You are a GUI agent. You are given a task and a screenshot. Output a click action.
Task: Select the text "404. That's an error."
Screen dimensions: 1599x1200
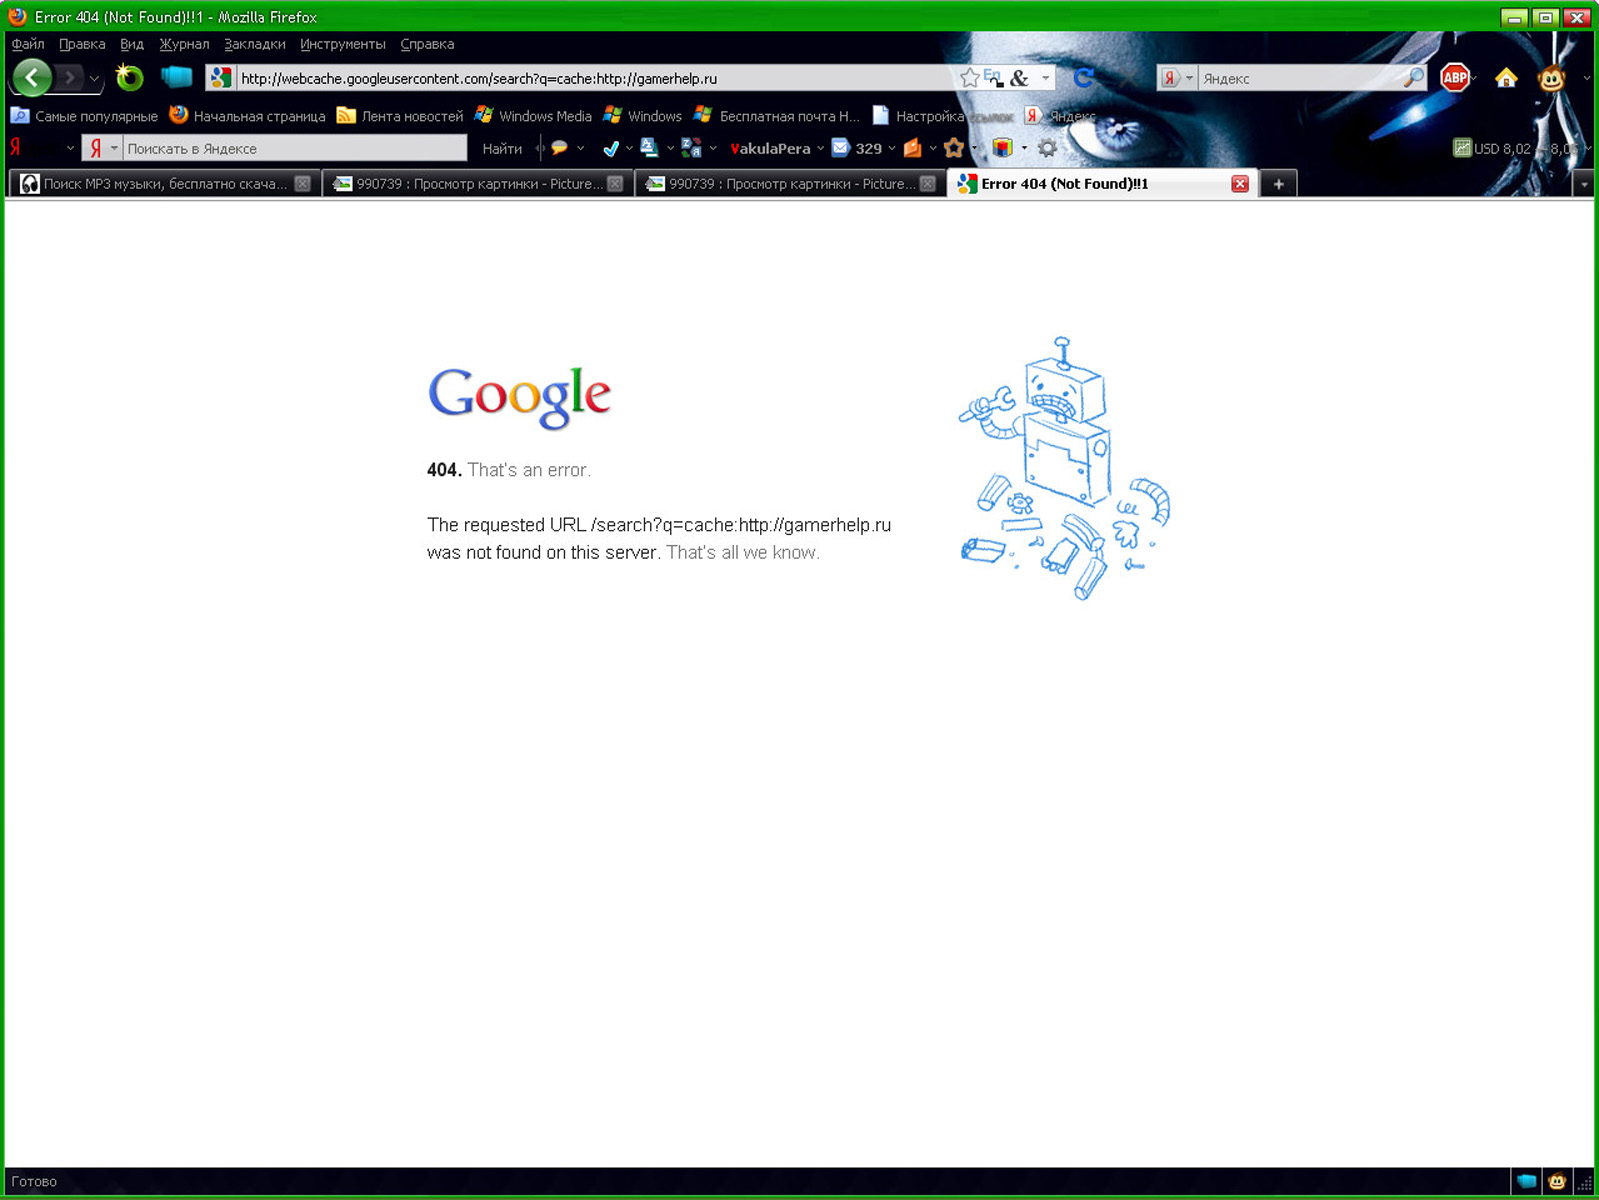coord(509,470)
